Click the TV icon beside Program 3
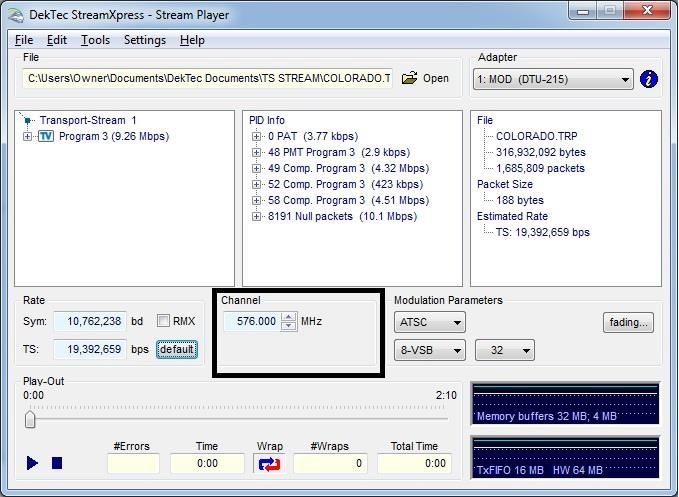 (x=46, y=136)
